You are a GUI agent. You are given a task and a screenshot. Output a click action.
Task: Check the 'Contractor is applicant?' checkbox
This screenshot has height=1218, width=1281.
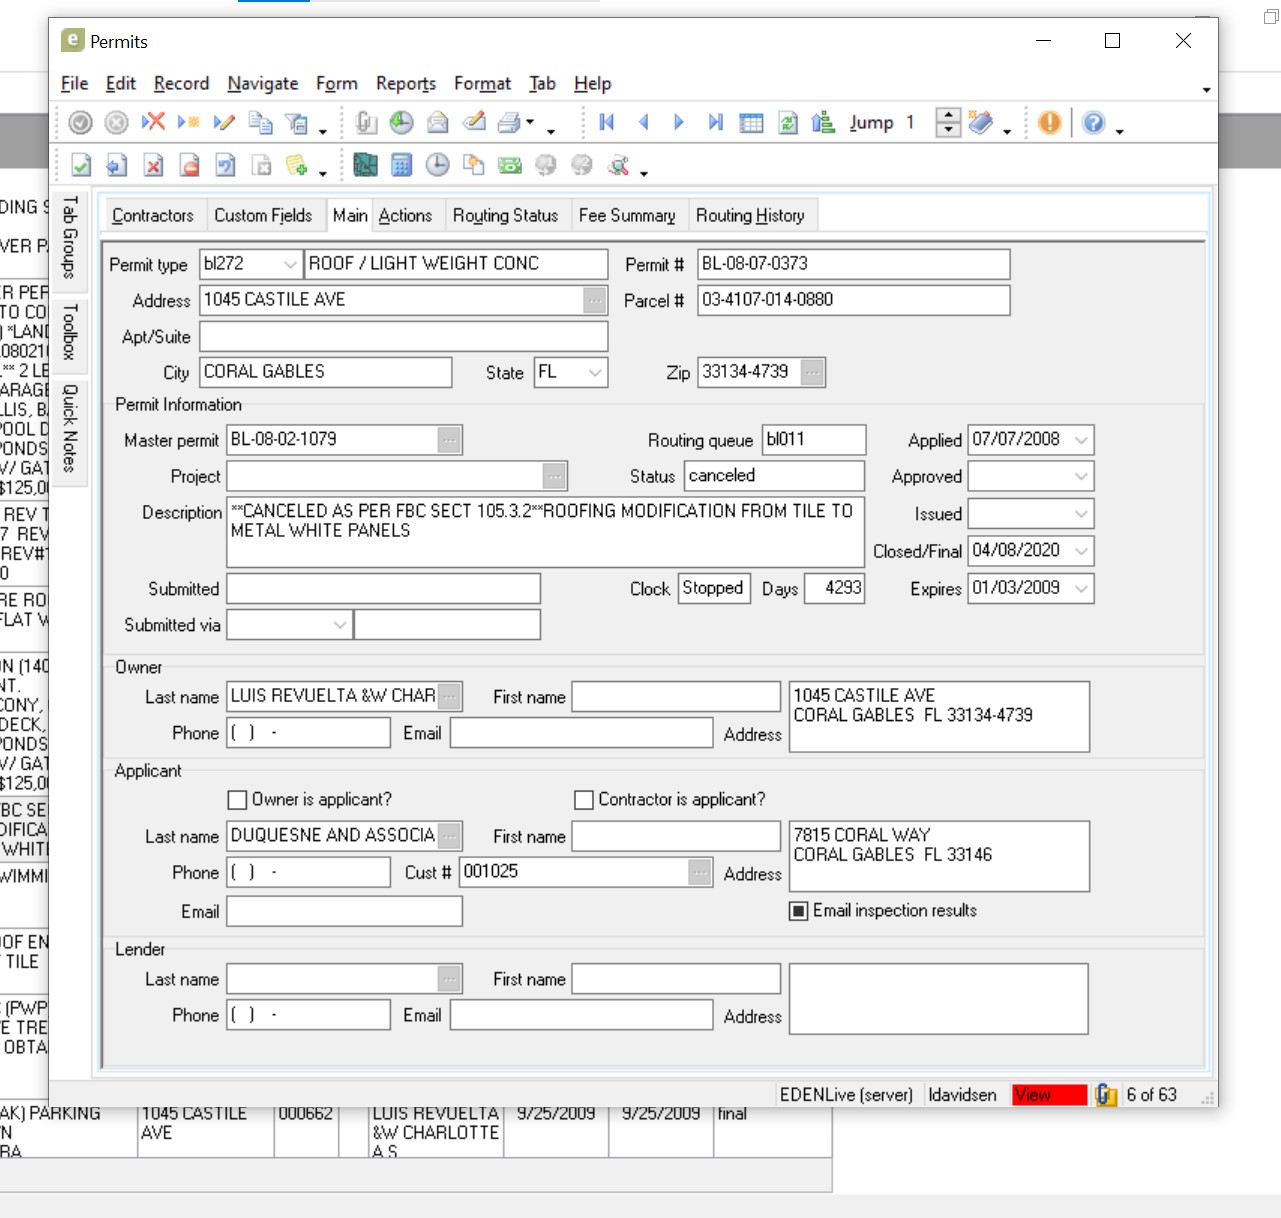click(x=584, y=800)
